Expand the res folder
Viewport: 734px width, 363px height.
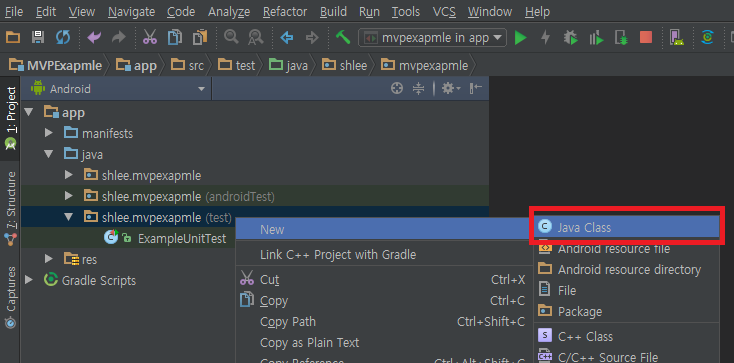pyautogui.click(x=49, y=259)
